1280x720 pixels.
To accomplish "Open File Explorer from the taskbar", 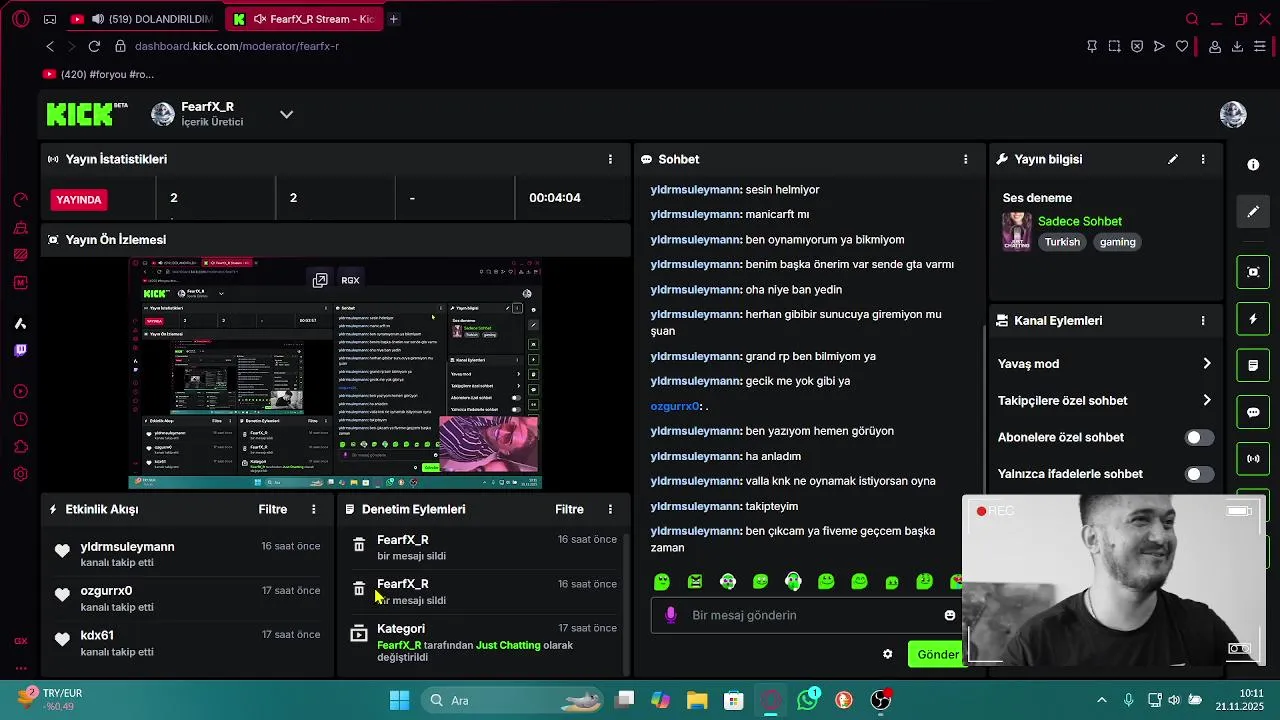I will [x=697, y=700].
